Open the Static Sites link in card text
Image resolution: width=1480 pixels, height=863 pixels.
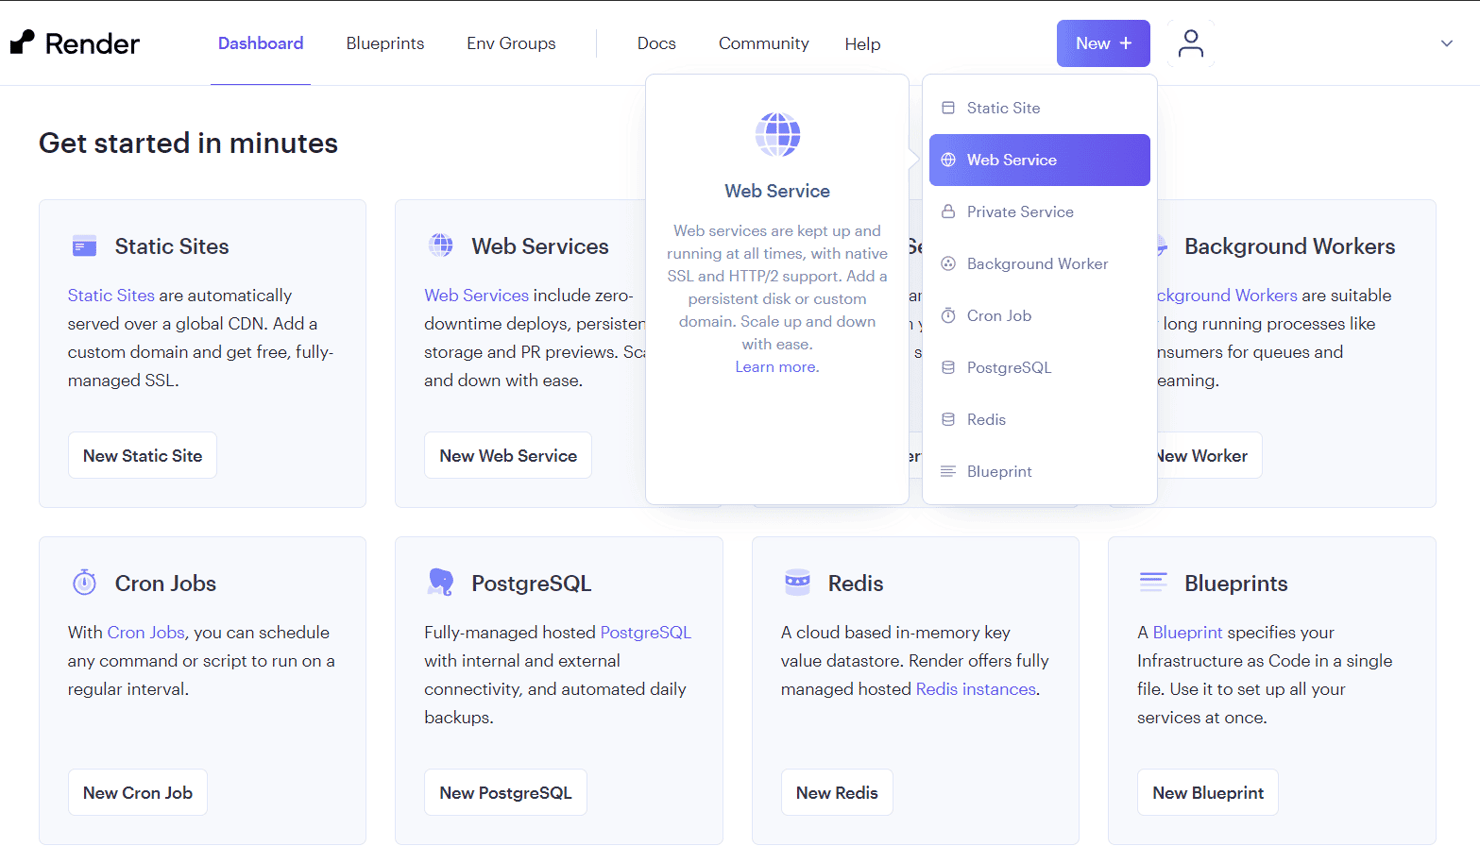point(111,295)
